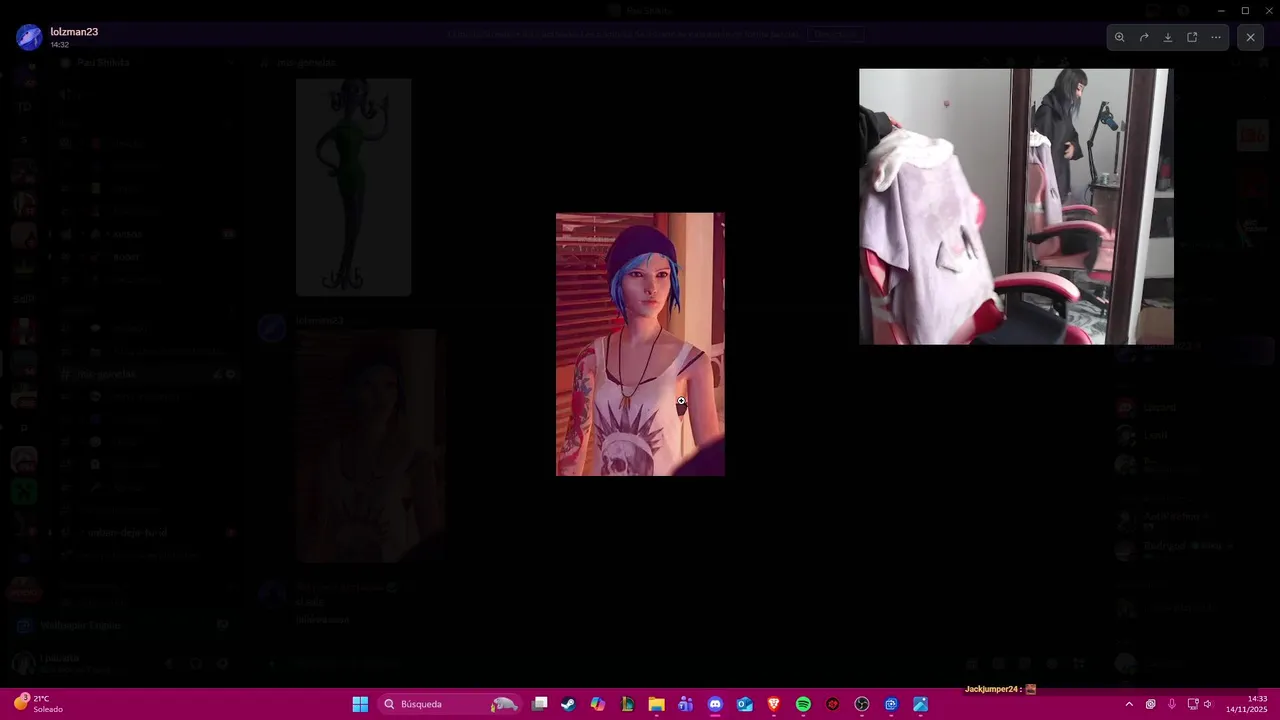Open OBS Studio from the taskbar
The image size is (1280, 720).
pyautogui.click(x=862, y=704)
